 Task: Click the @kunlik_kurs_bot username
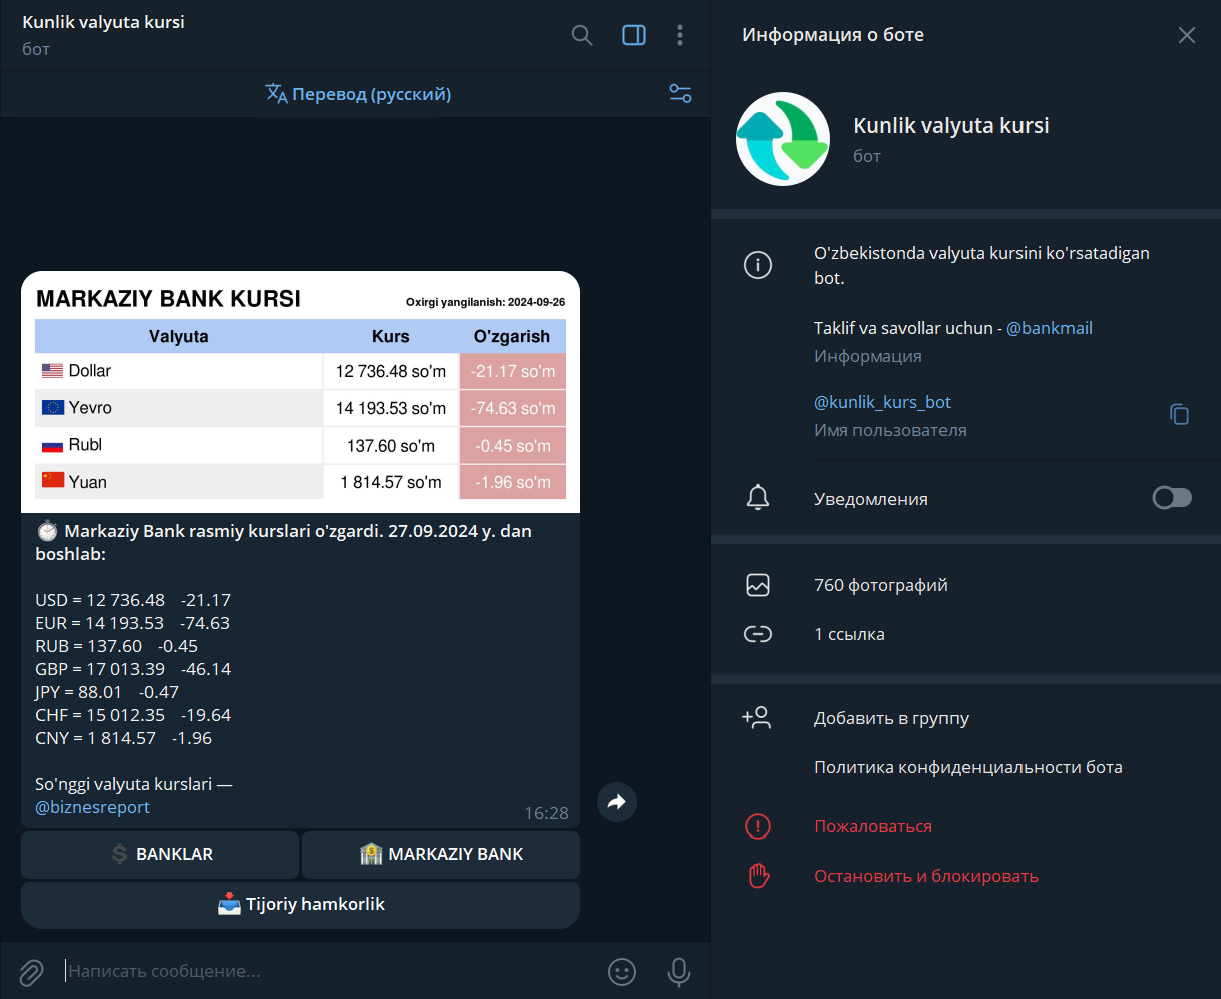coord(882,402)
